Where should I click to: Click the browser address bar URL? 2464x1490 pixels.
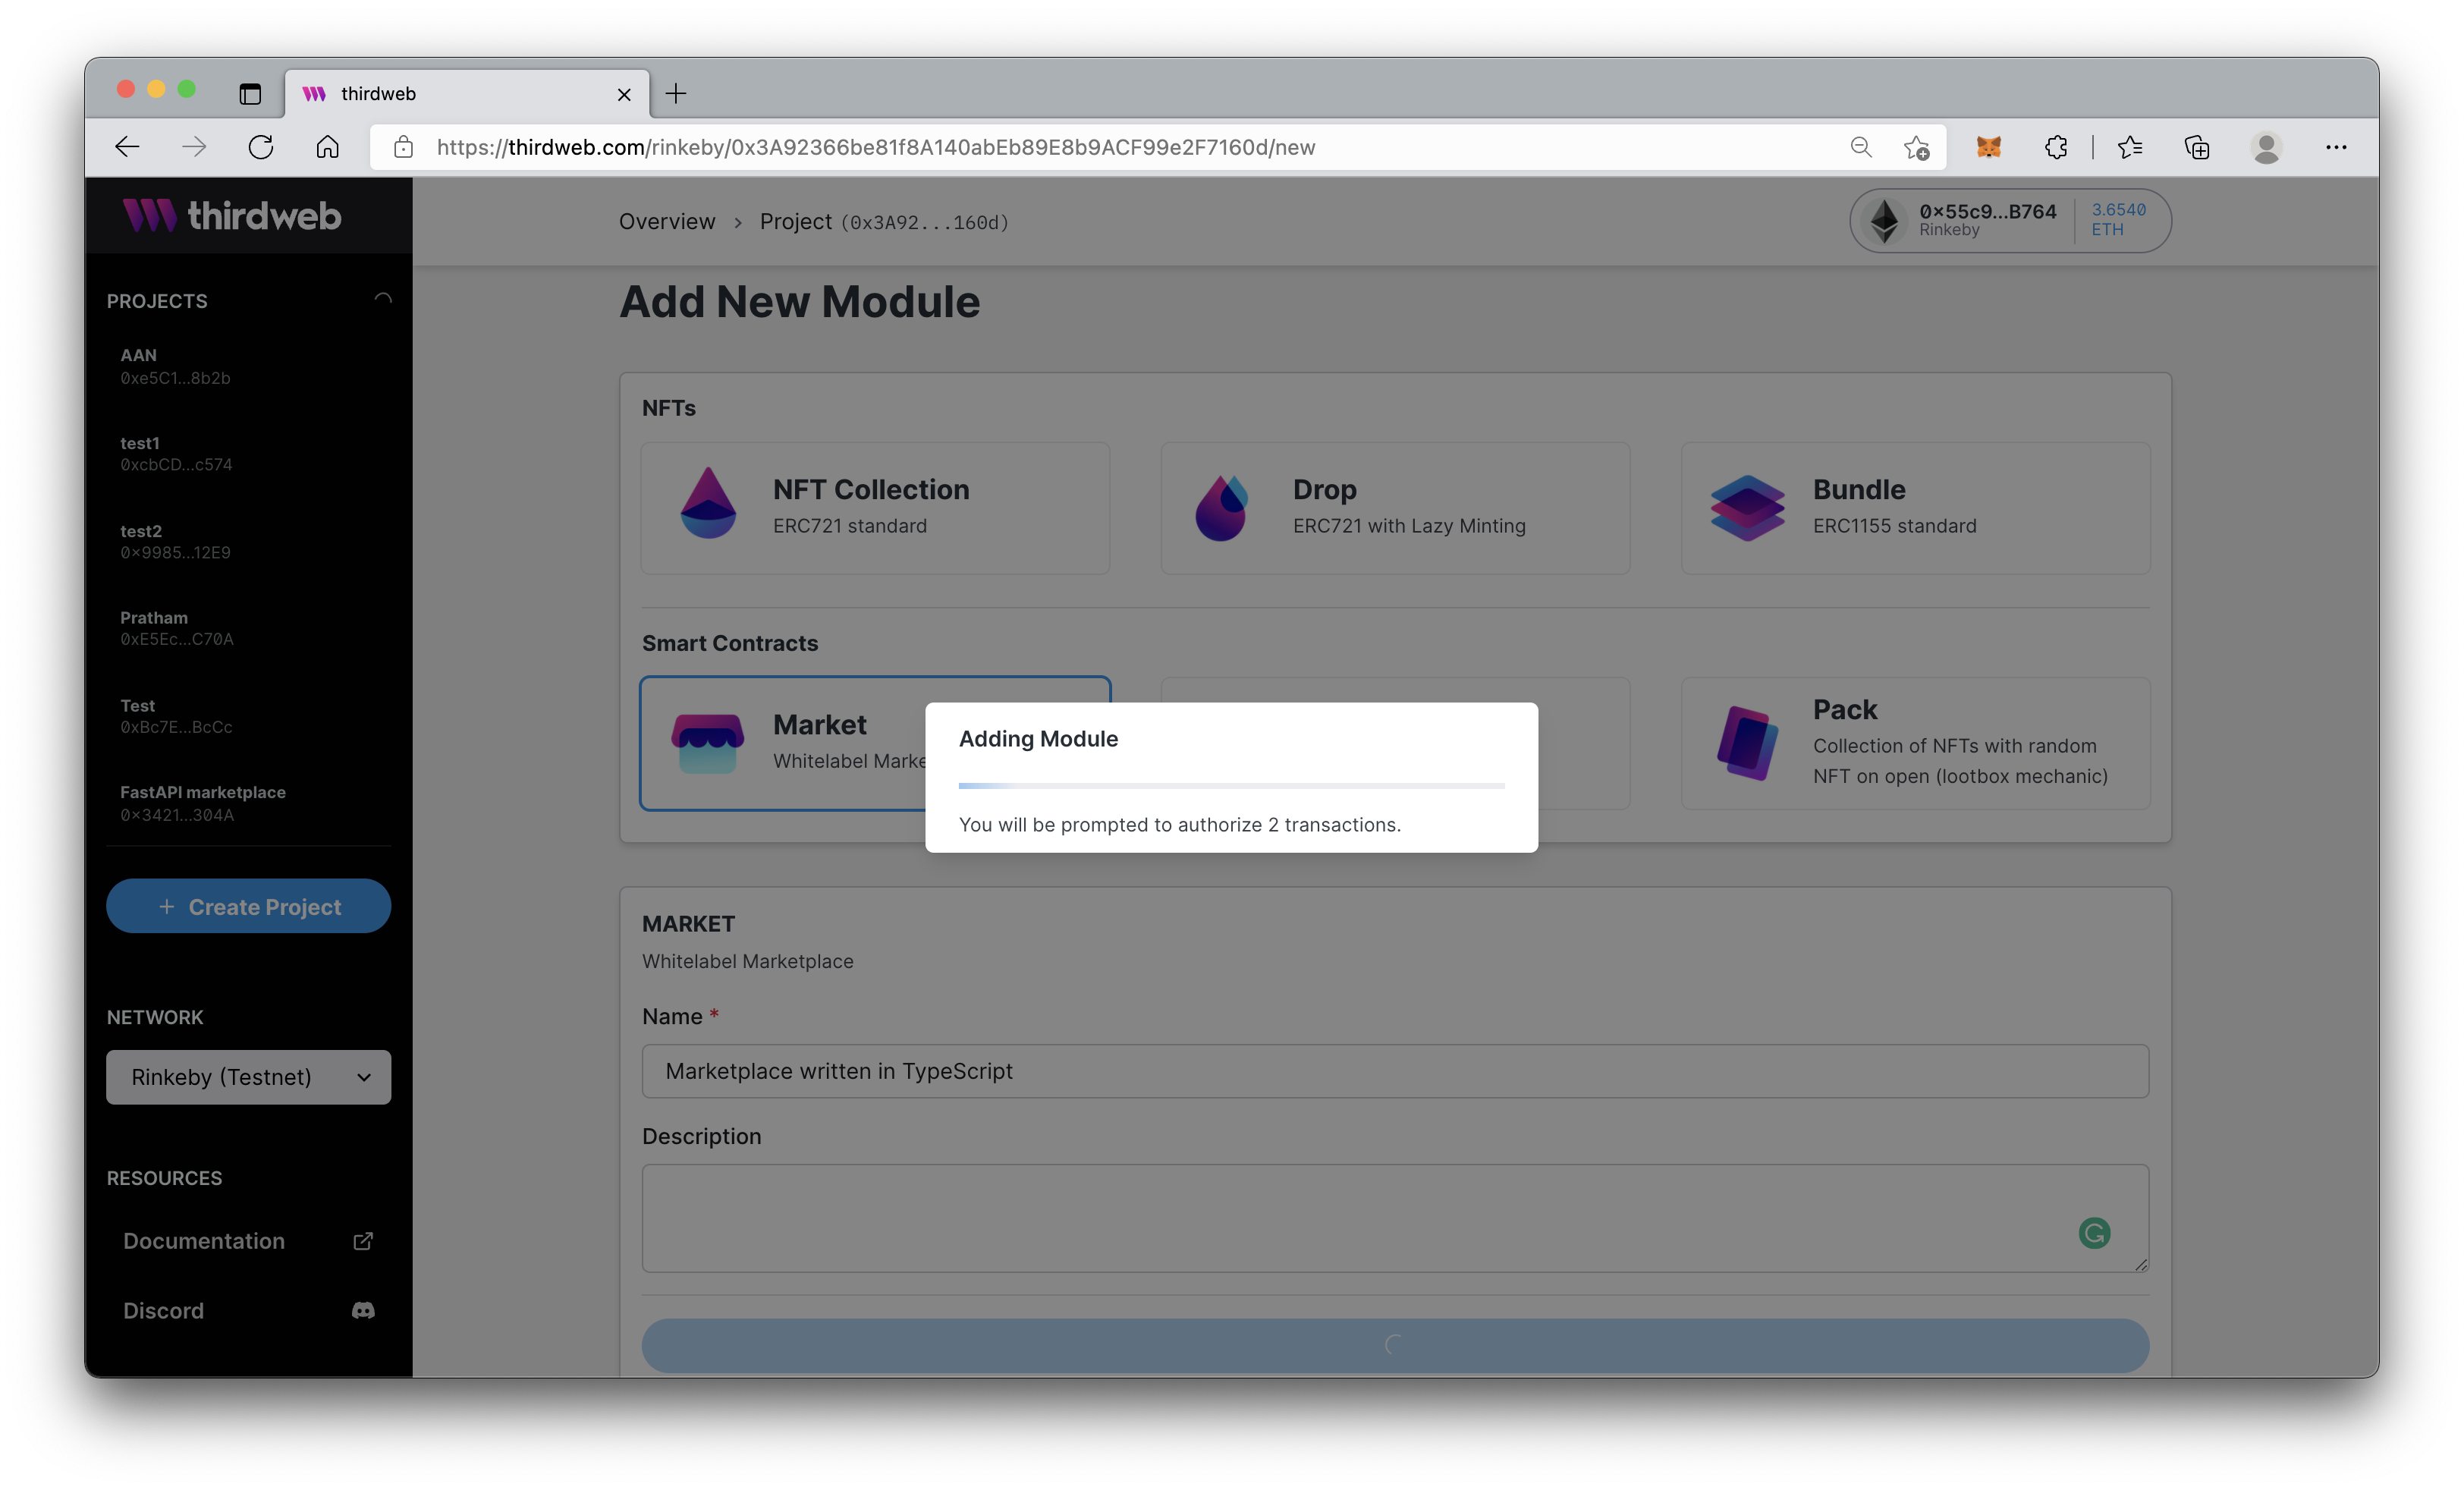click(876, 148)
